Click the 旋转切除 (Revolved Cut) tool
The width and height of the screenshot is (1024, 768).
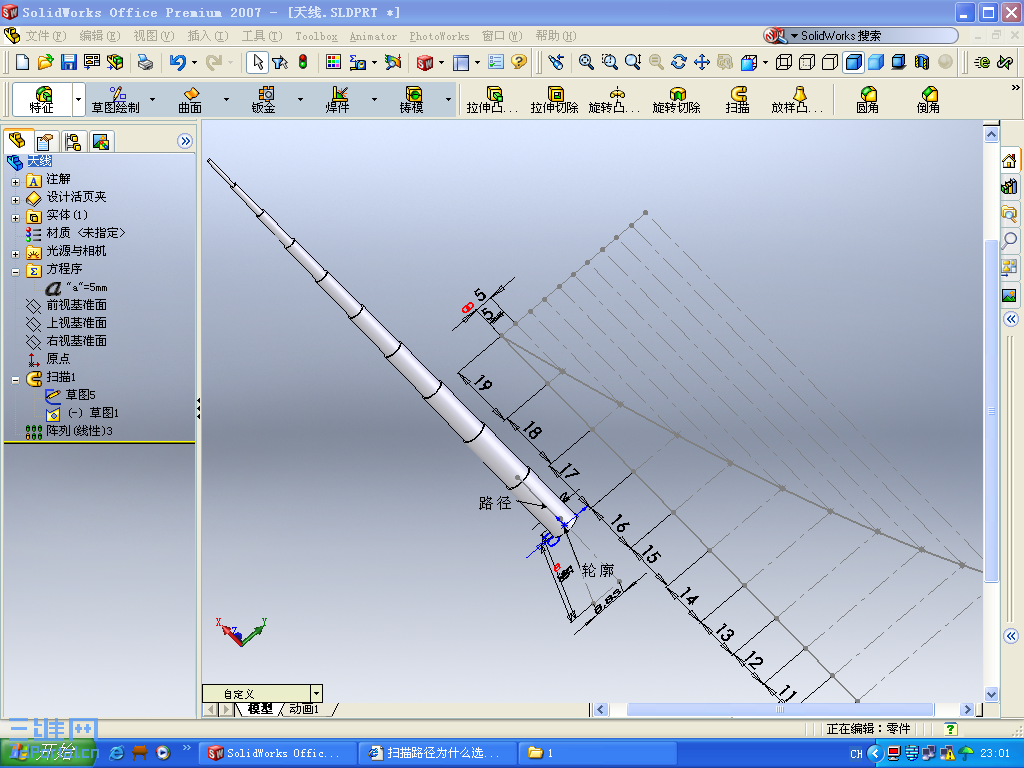(676, 99)
